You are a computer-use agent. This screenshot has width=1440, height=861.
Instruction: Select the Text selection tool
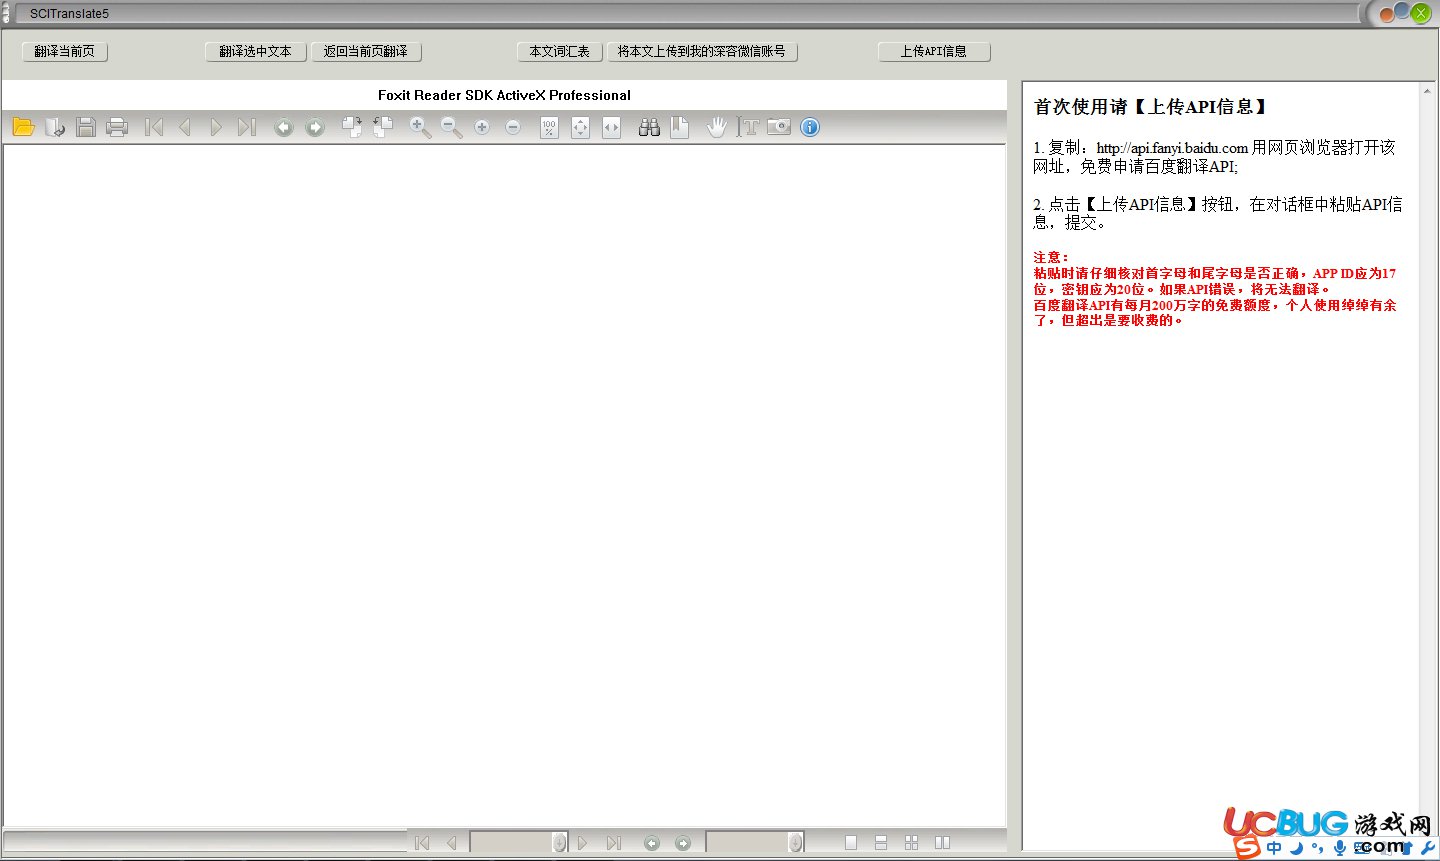coord(748,127)
